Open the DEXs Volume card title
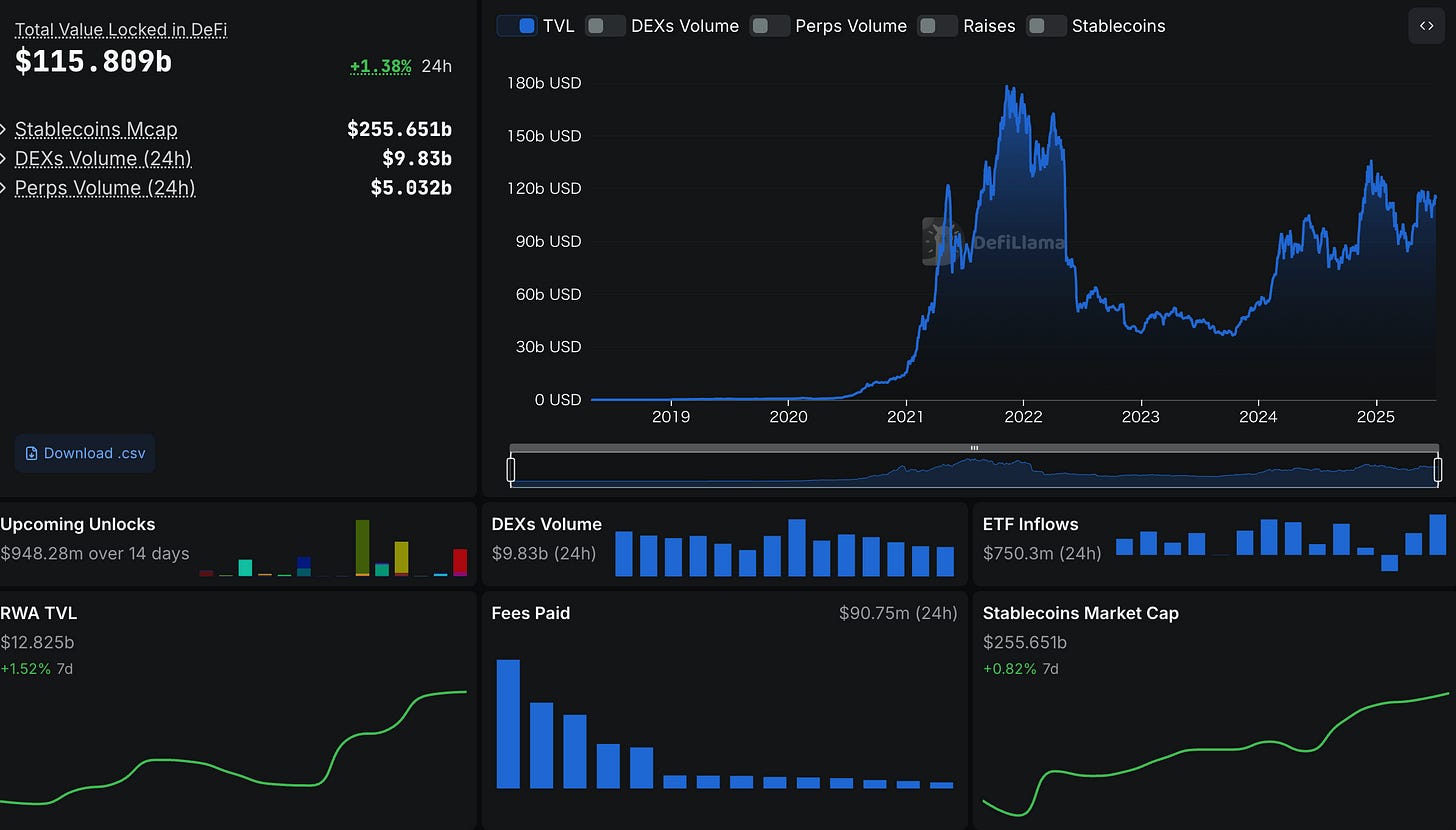This screenshot has width=1456, height=830. click(547, 524)
